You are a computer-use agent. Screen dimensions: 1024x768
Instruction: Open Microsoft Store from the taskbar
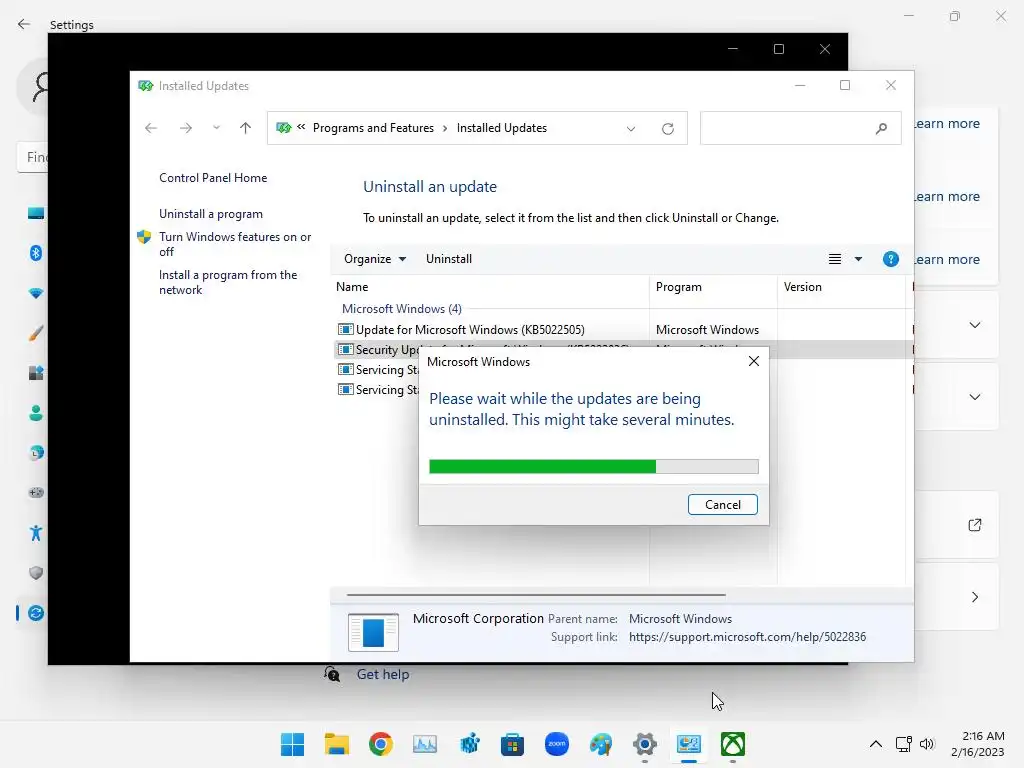(513, 744)
